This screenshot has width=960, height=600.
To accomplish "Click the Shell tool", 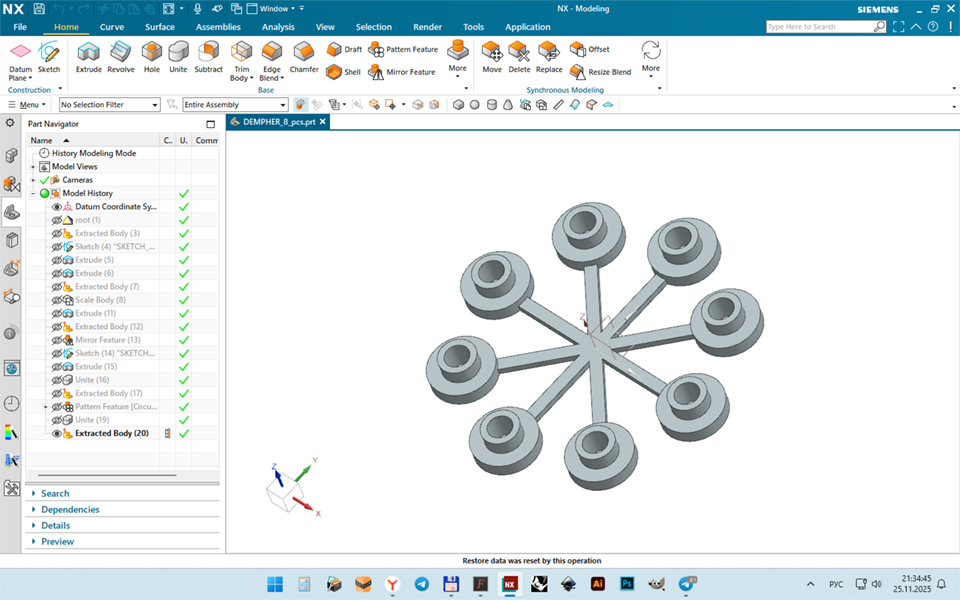I will [343, 72].
